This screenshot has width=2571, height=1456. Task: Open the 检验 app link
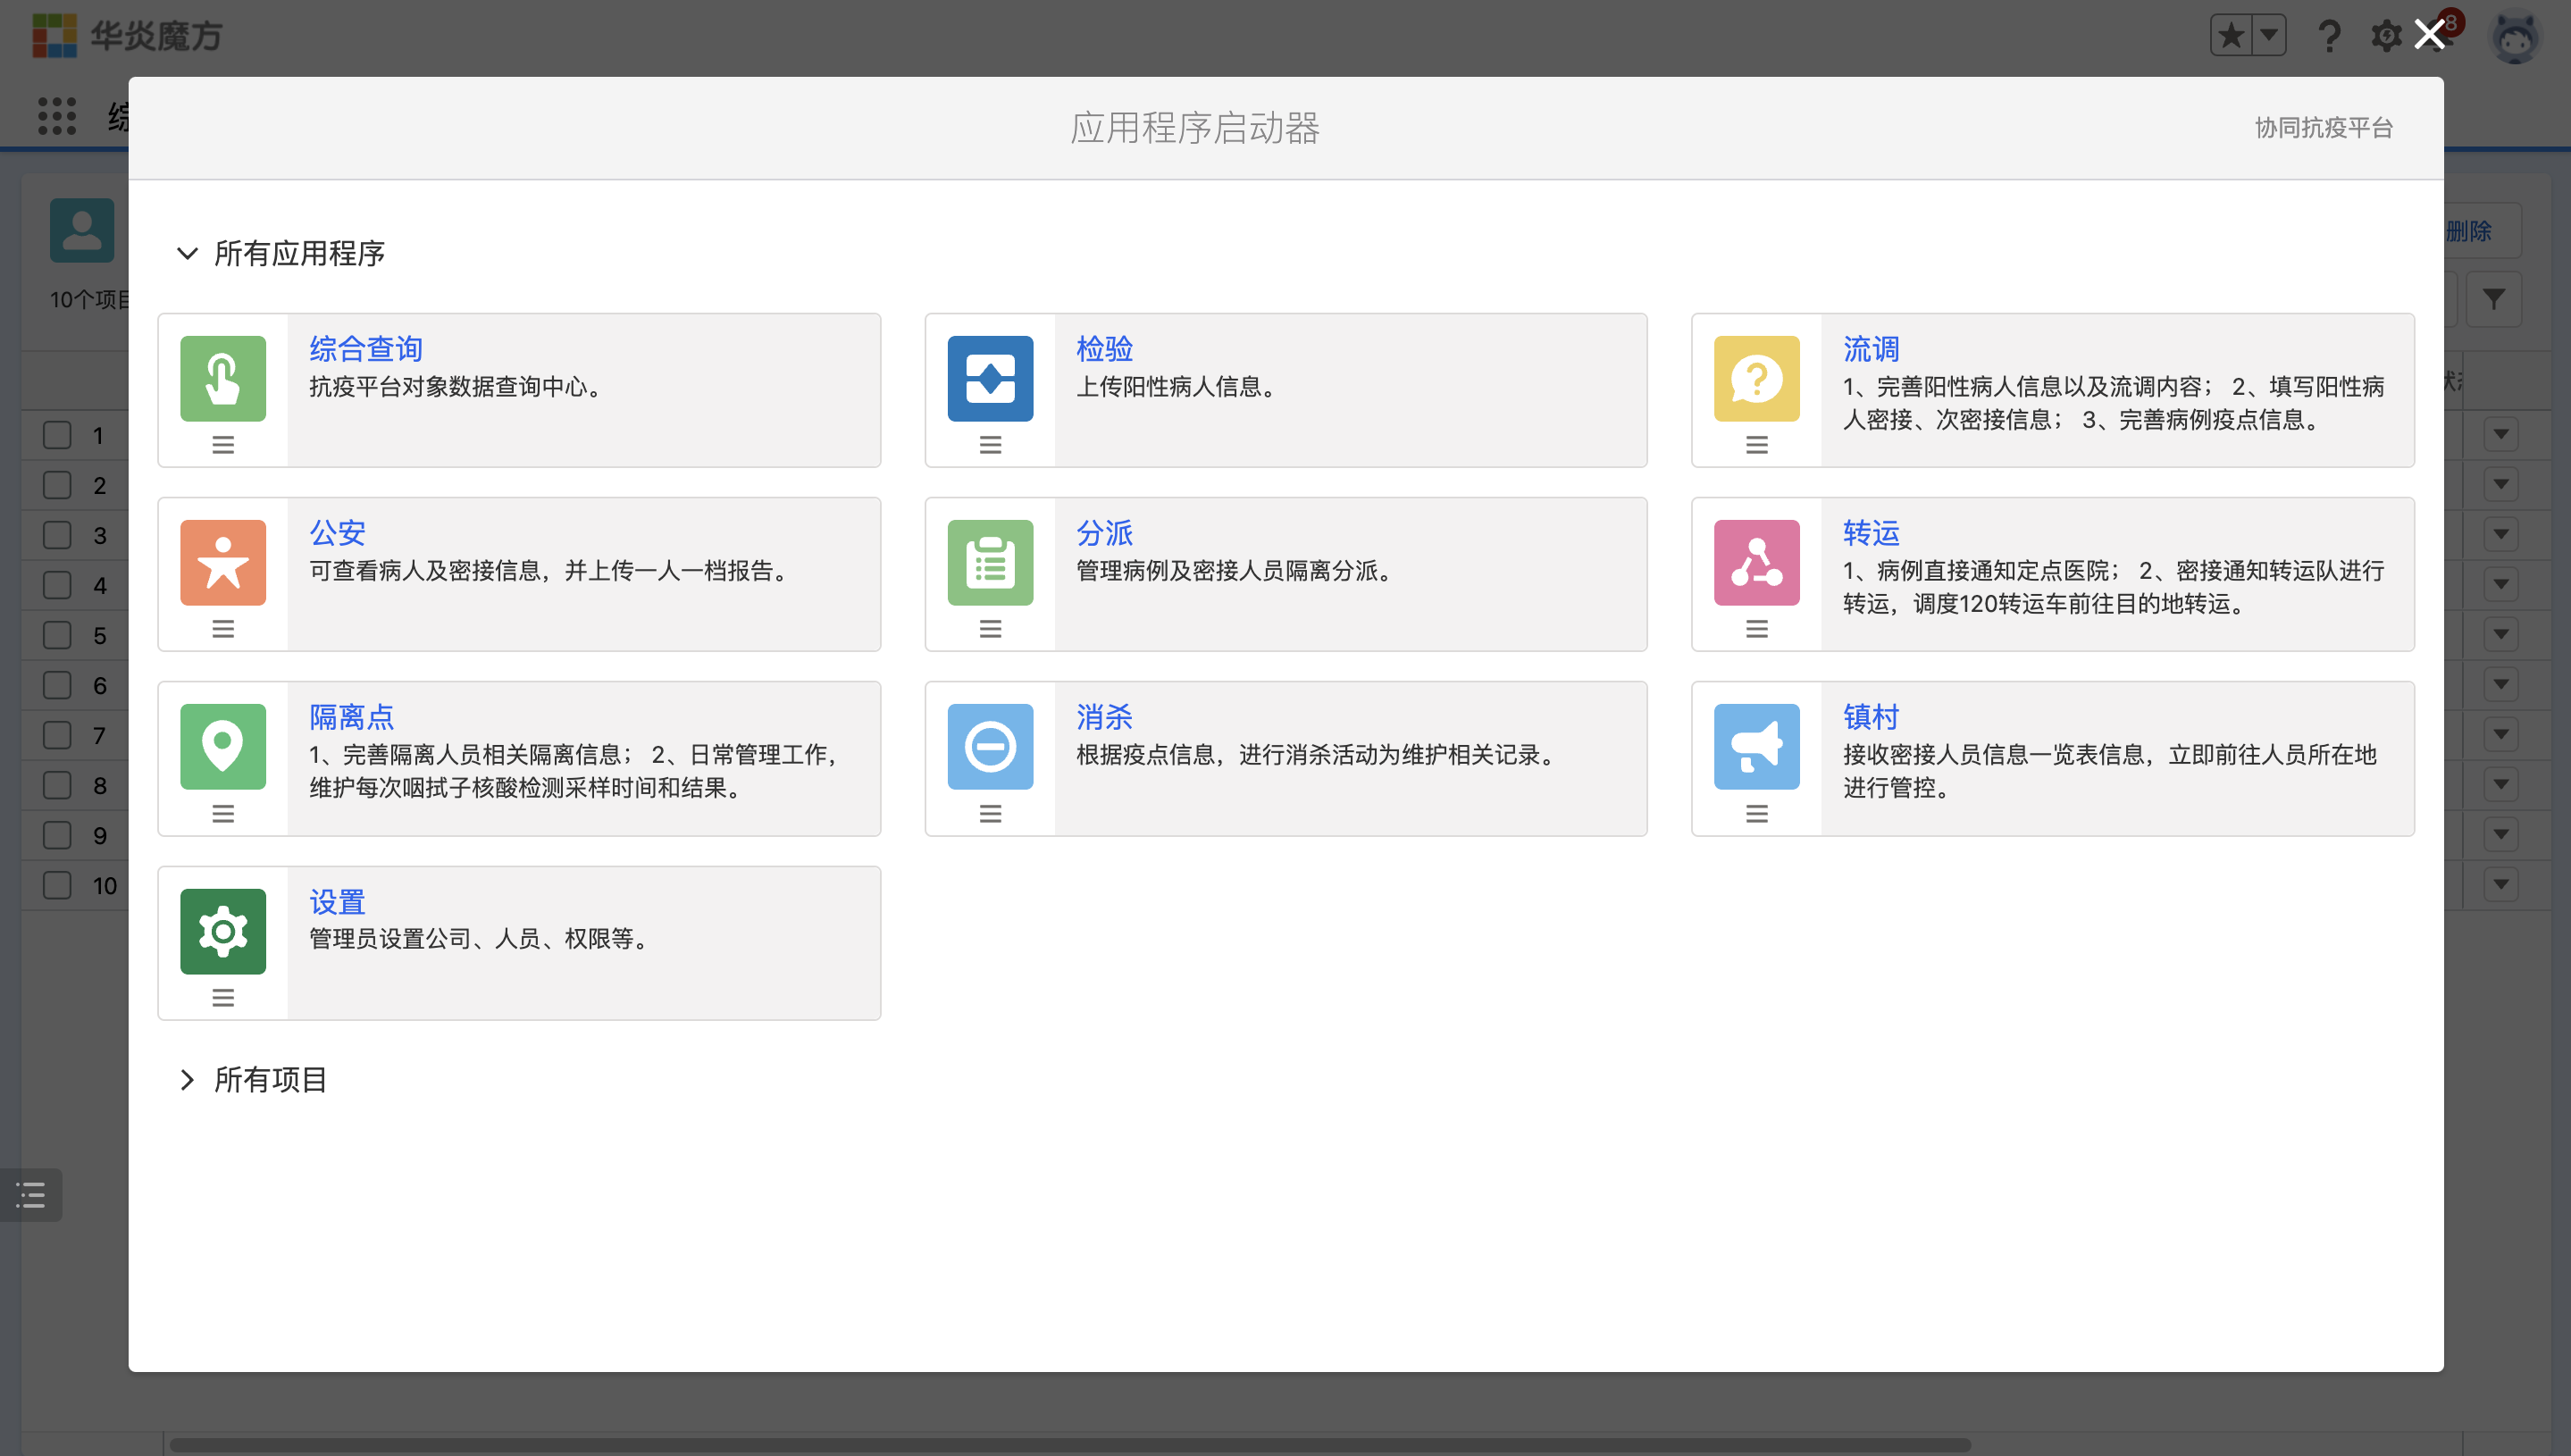[x=1104, y=349]
